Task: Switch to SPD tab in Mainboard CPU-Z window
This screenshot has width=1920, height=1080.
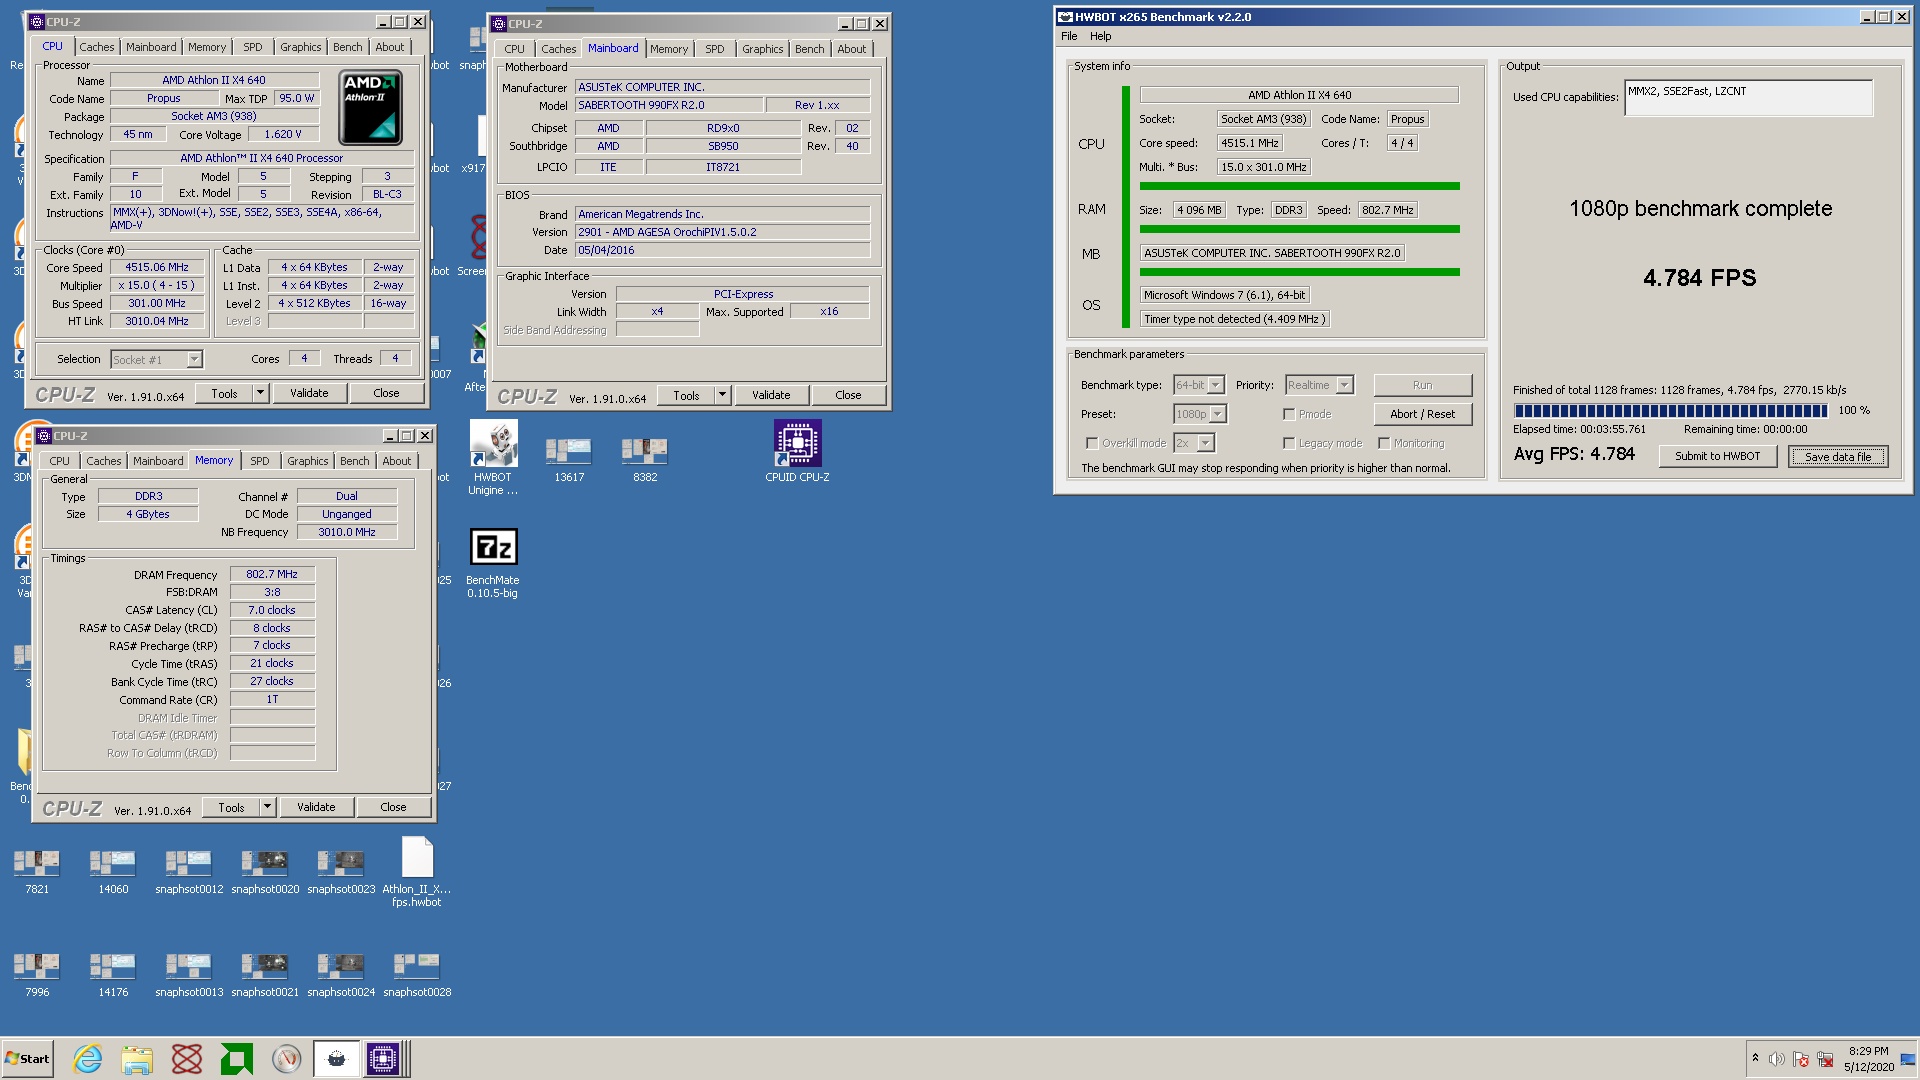Action: [x=715, y=49]
